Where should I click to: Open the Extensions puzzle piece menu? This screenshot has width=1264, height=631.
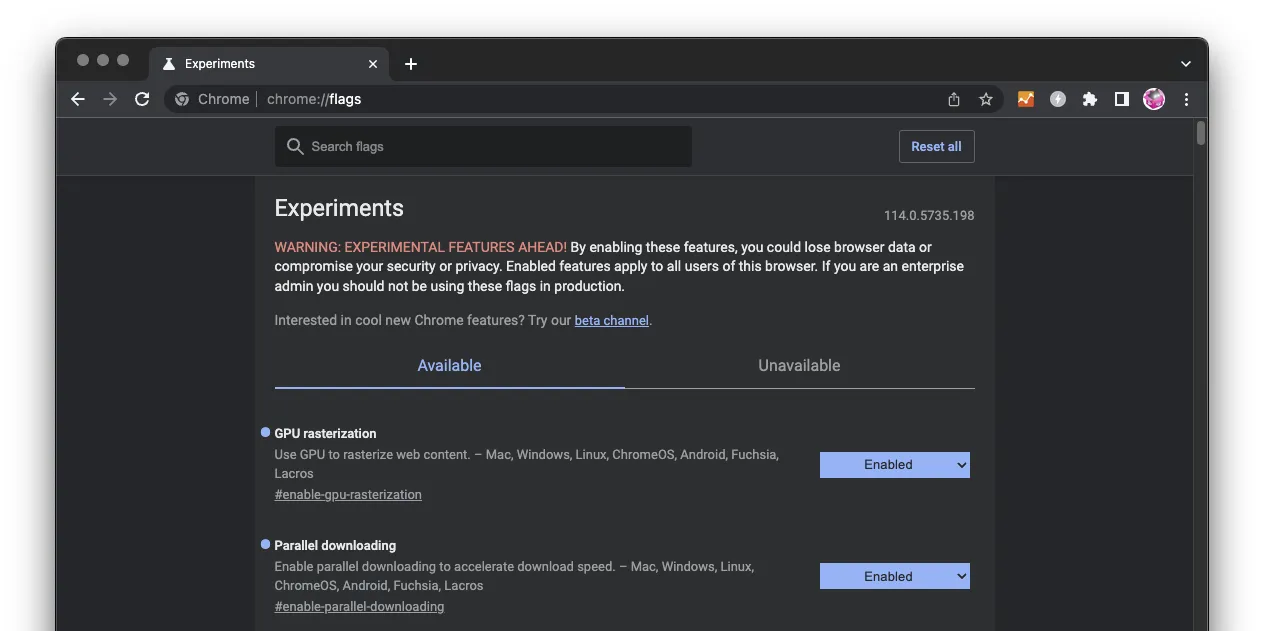[x=1090, y=99]
